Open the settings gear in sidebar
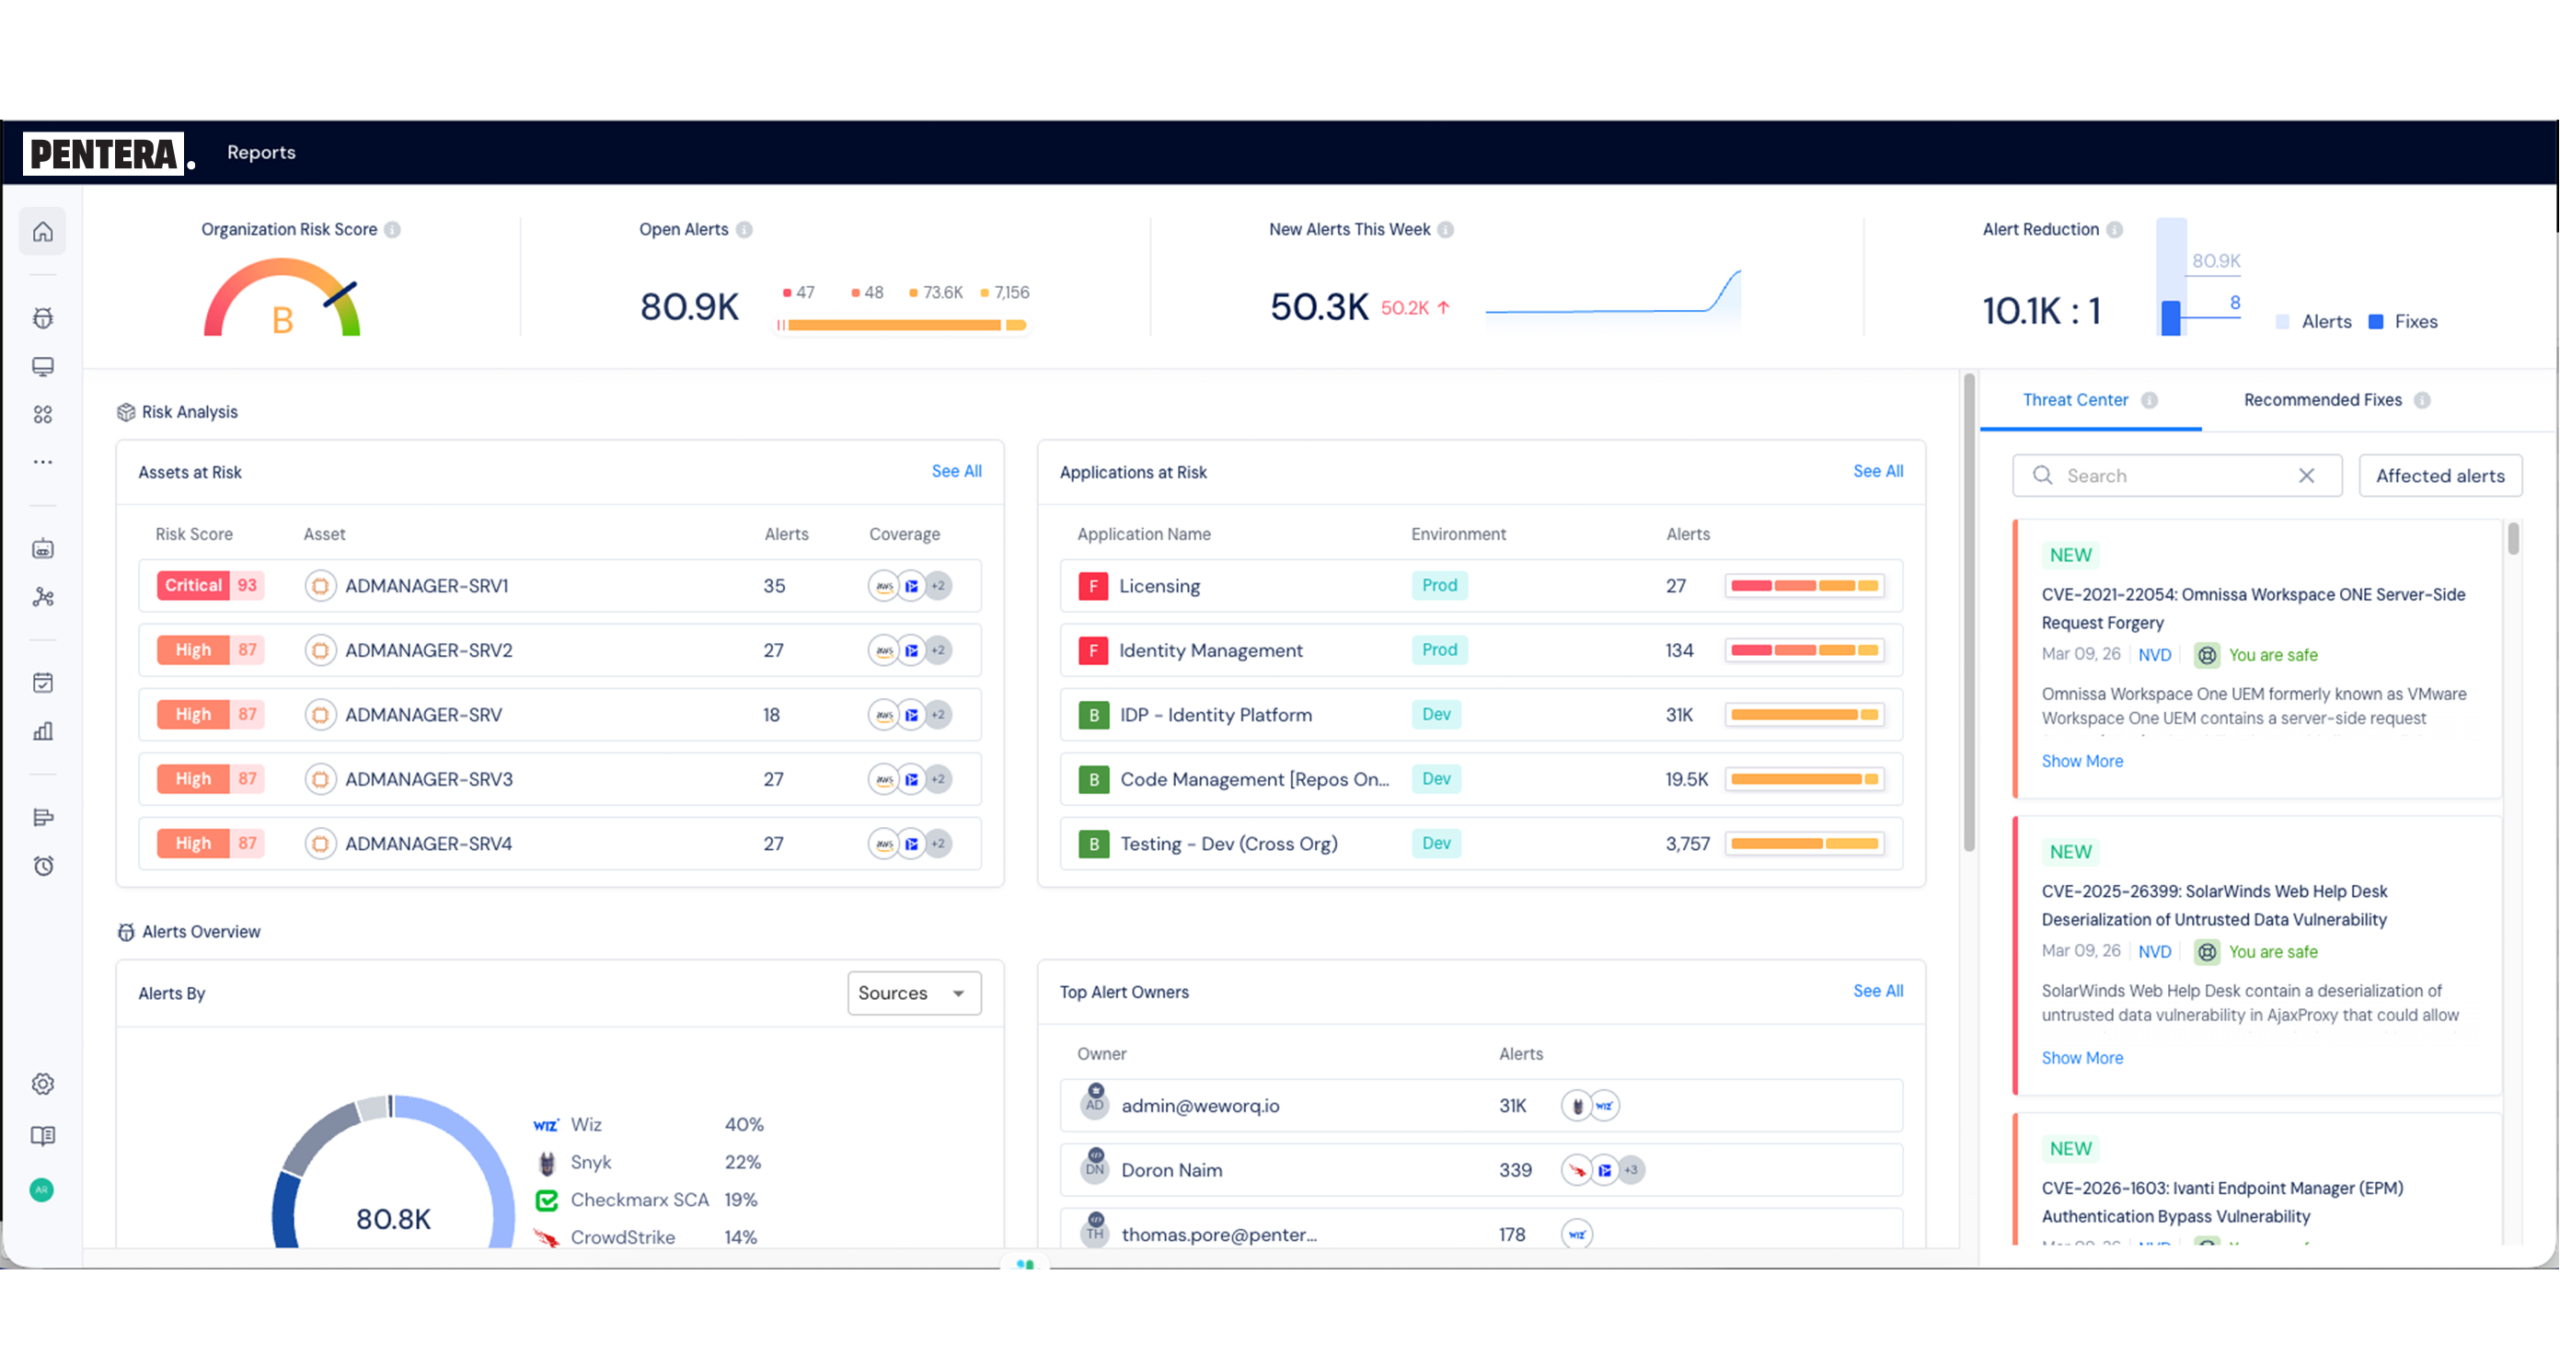The height and width of the screenshot is (1367, 2560). pyautogui.click(x=42, y=1084)
